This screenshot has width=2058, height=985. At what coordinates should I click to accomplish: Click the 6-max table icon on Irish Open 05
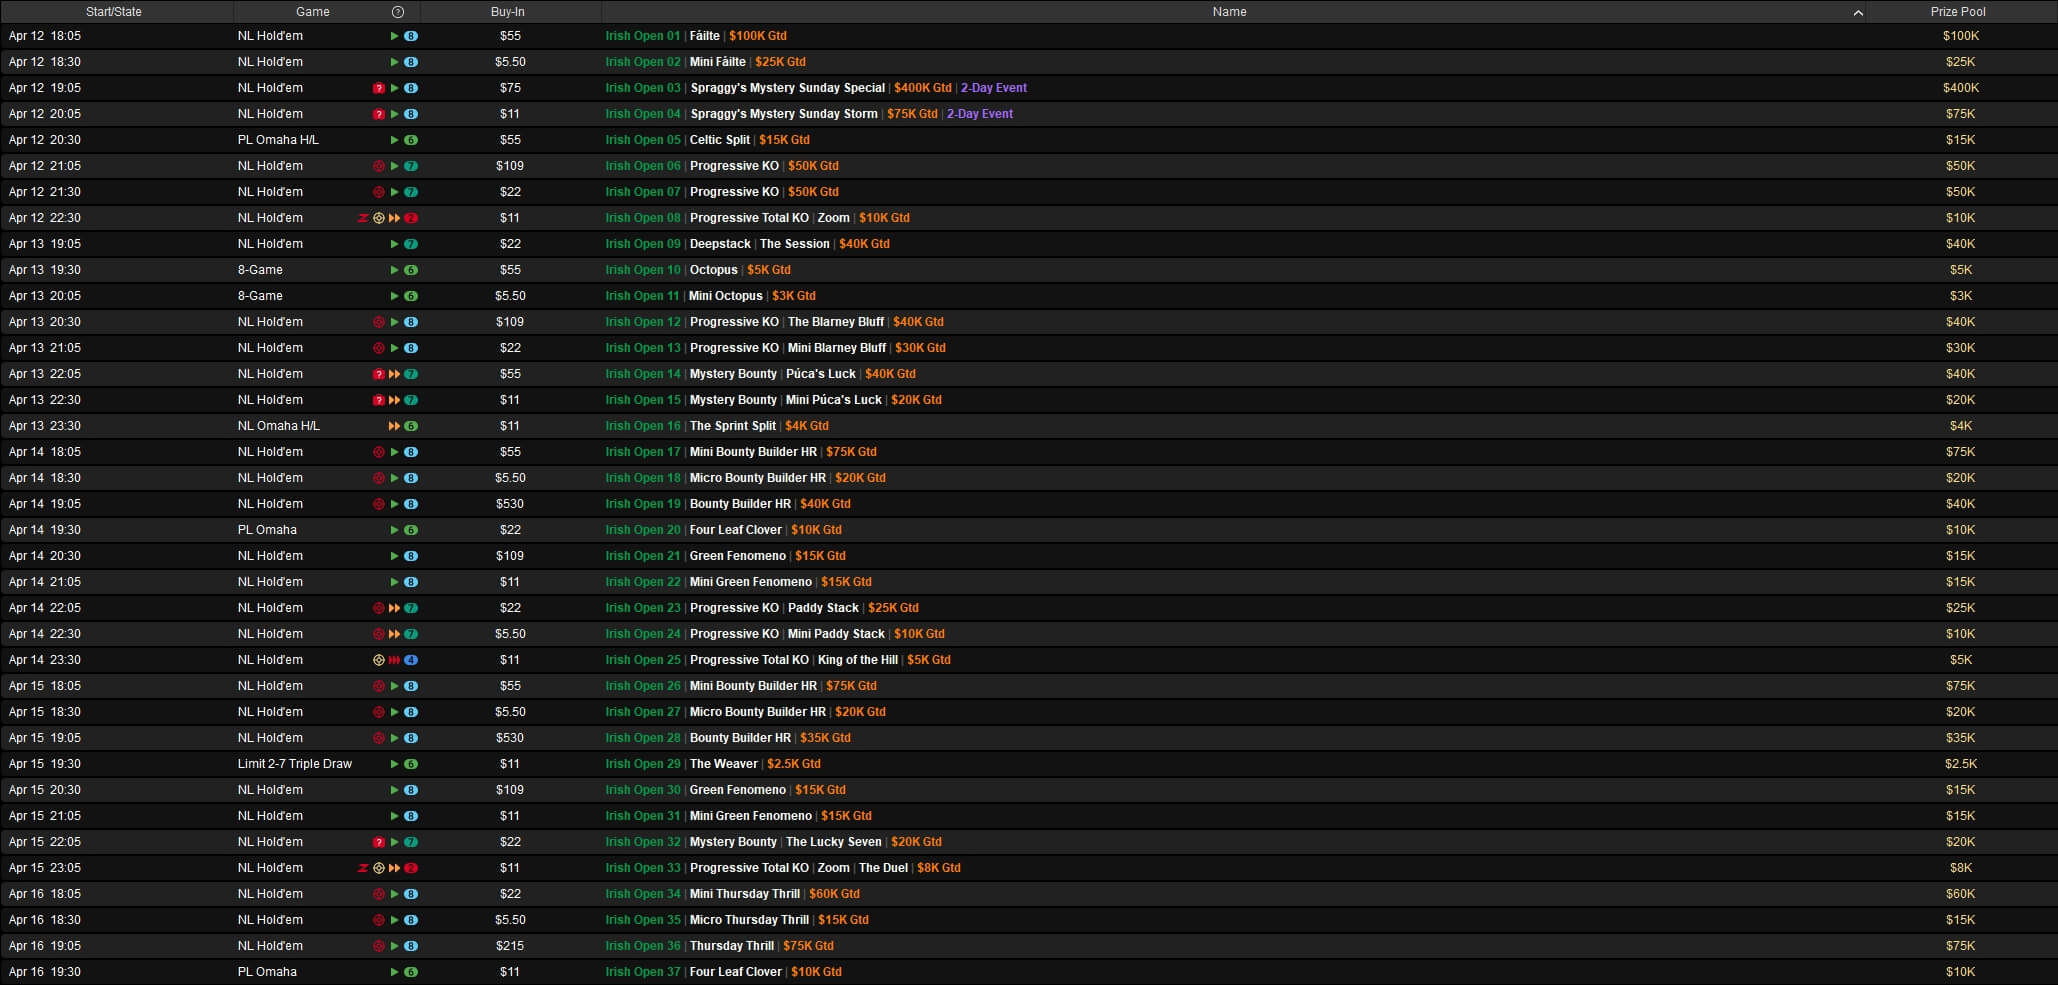[411, 140]
